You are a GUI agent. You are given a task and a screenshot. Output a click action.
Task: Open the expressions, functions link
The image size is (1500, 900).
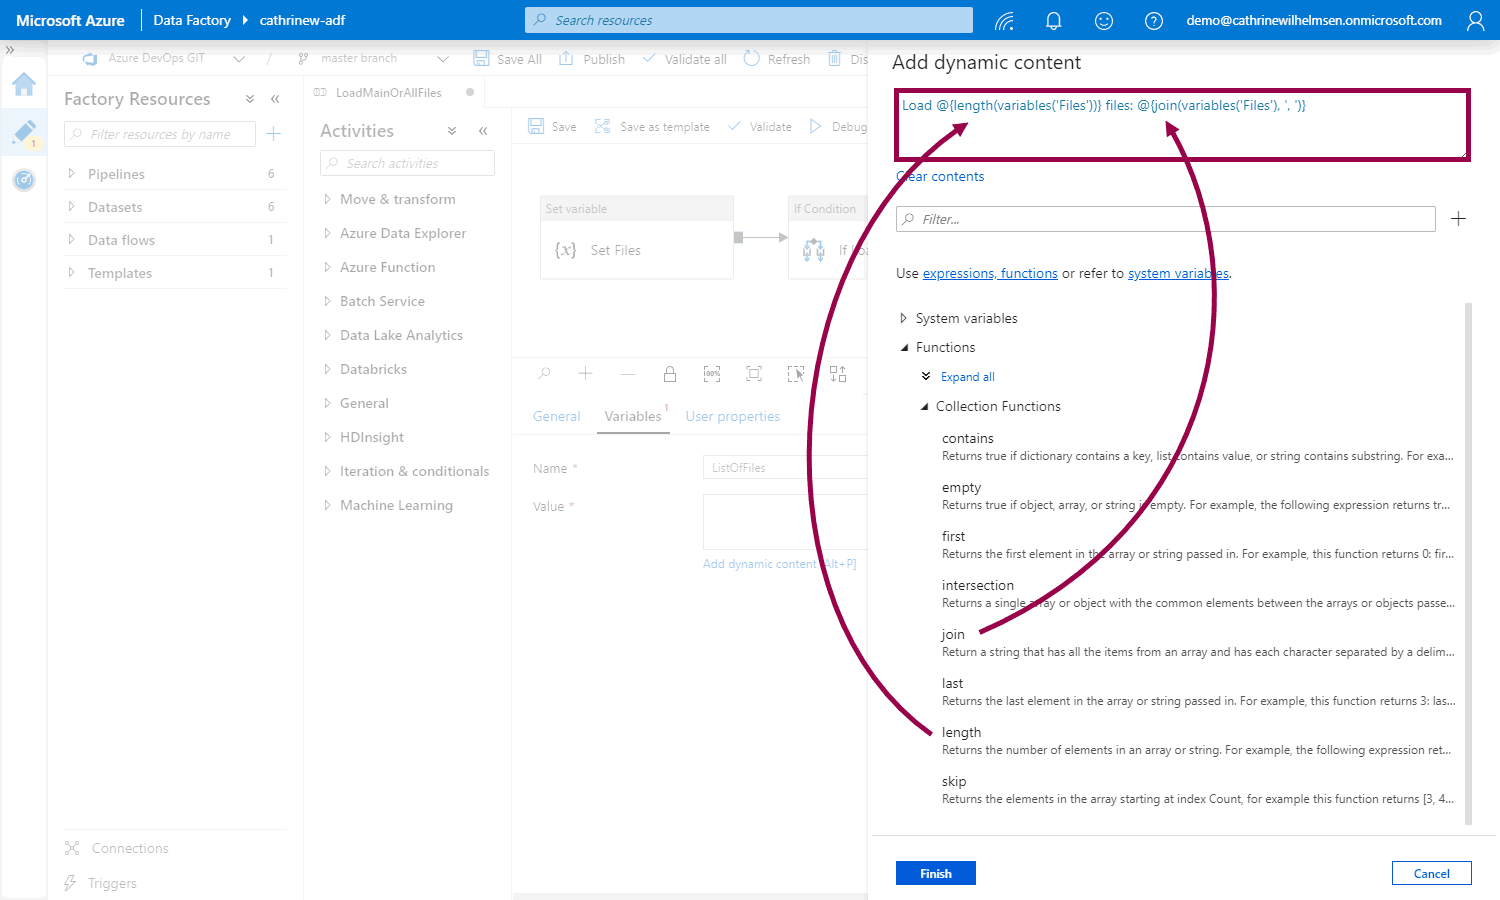pyautogui.click(x=990, y=273)
